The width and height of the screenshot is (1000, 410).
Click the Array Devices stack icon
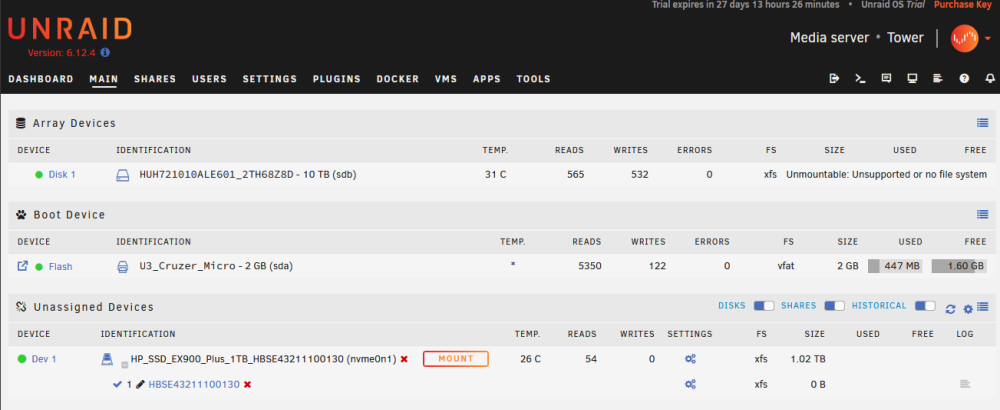(x=21, y=123)
